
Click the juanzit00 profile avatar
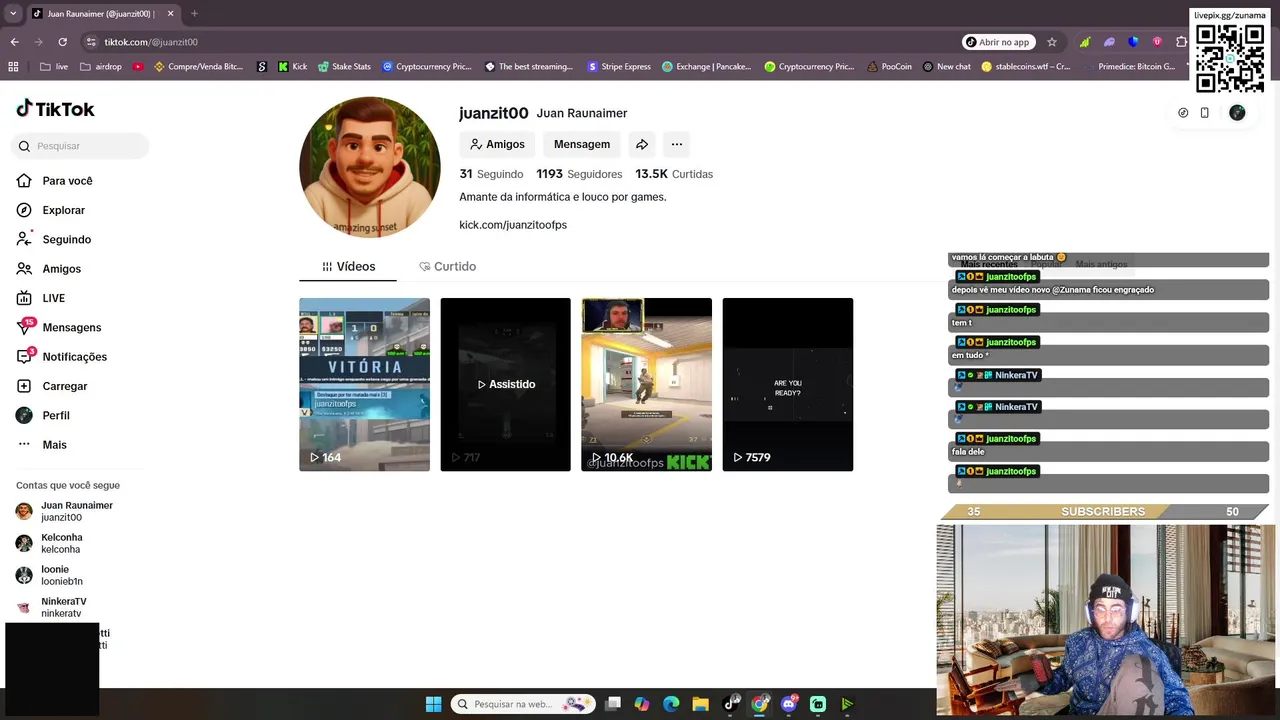[370, 167]
